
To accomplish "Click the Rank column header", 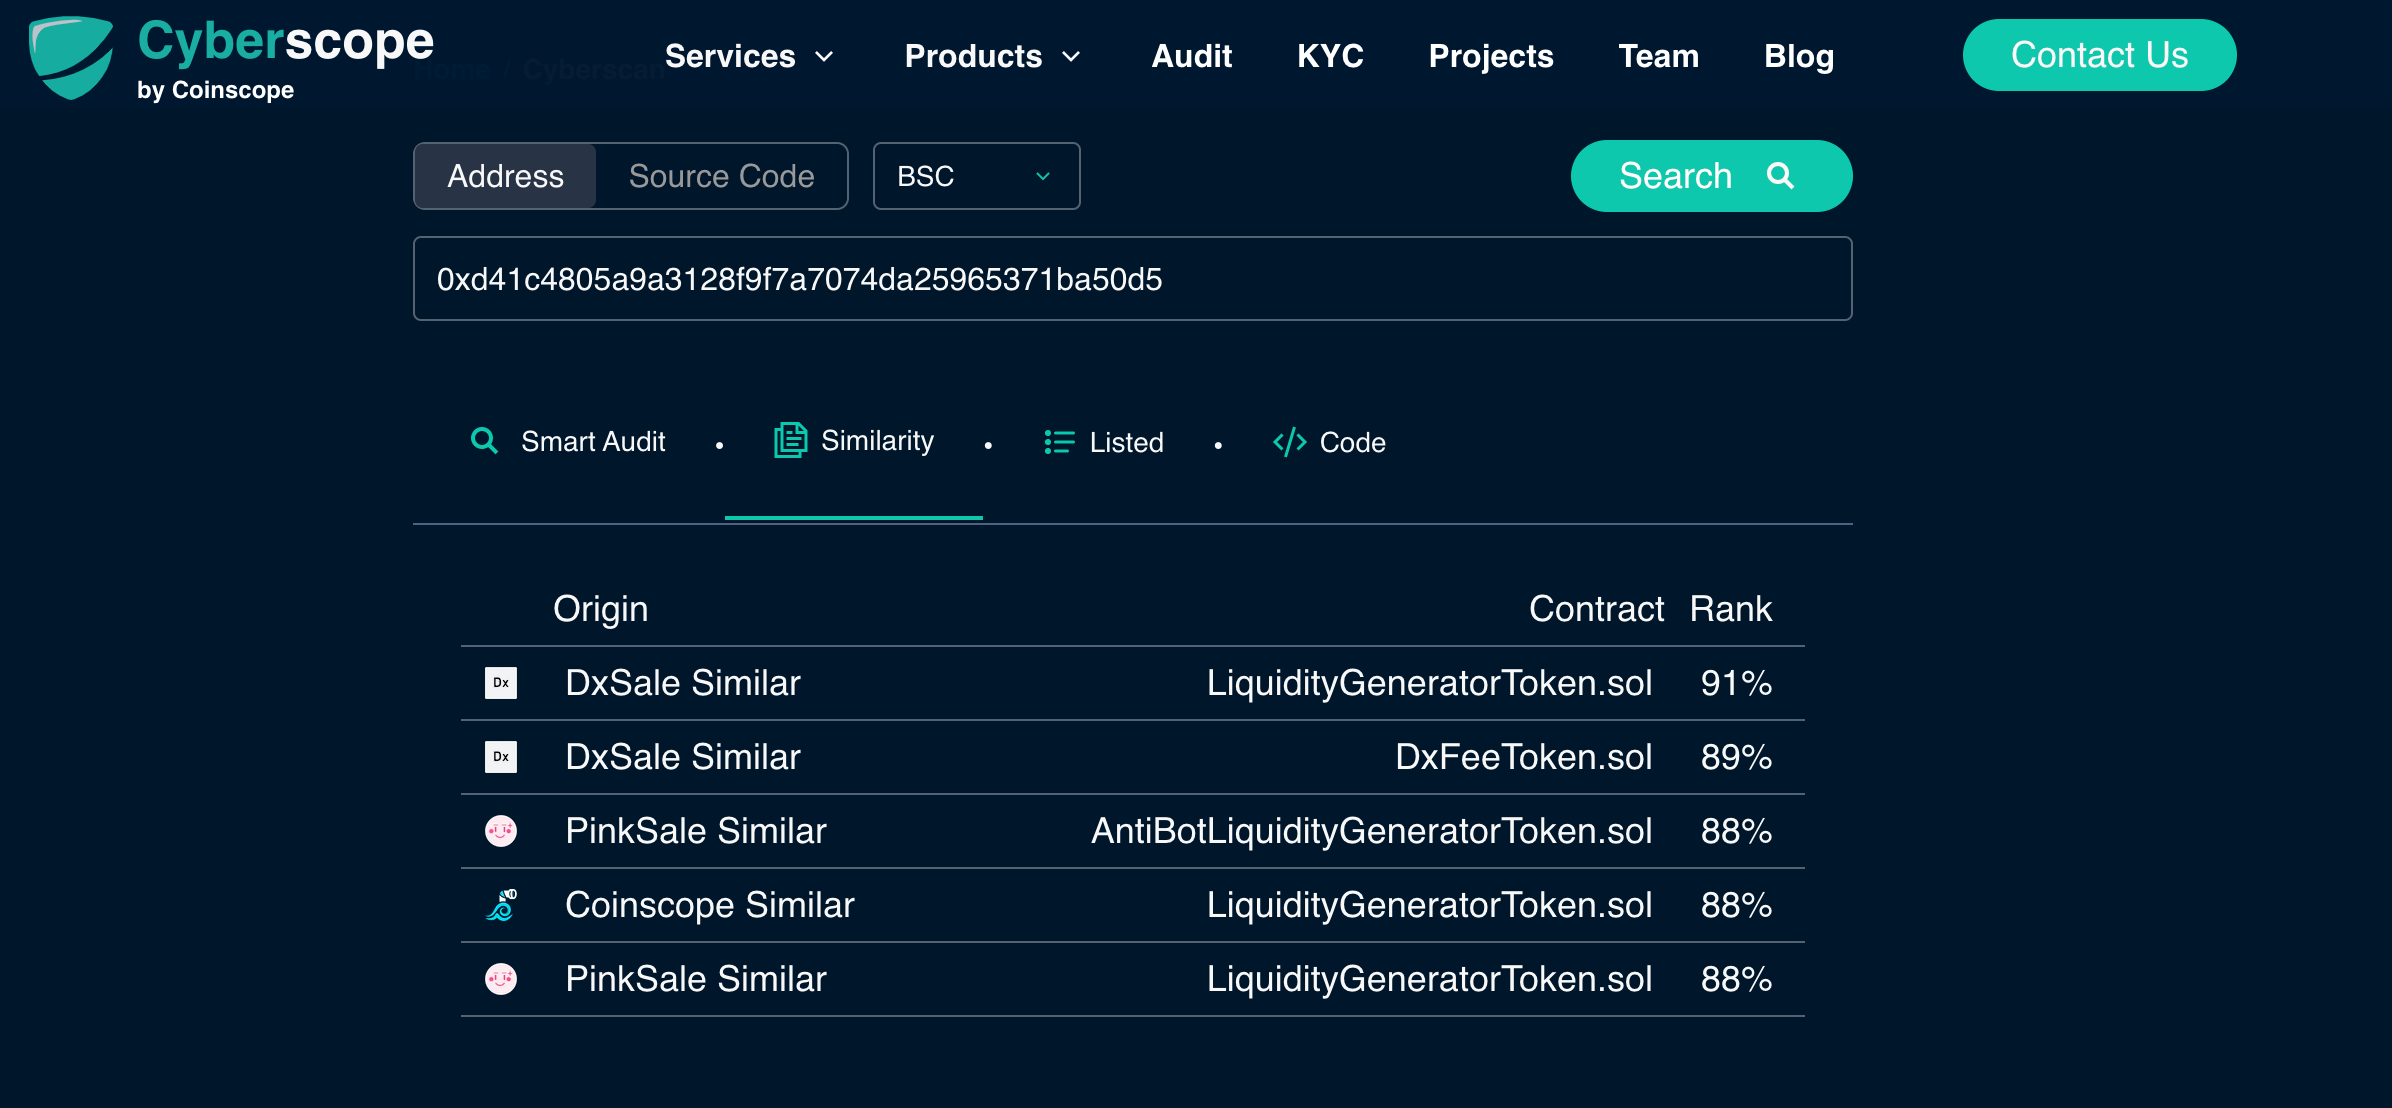I will (1731, 609).
